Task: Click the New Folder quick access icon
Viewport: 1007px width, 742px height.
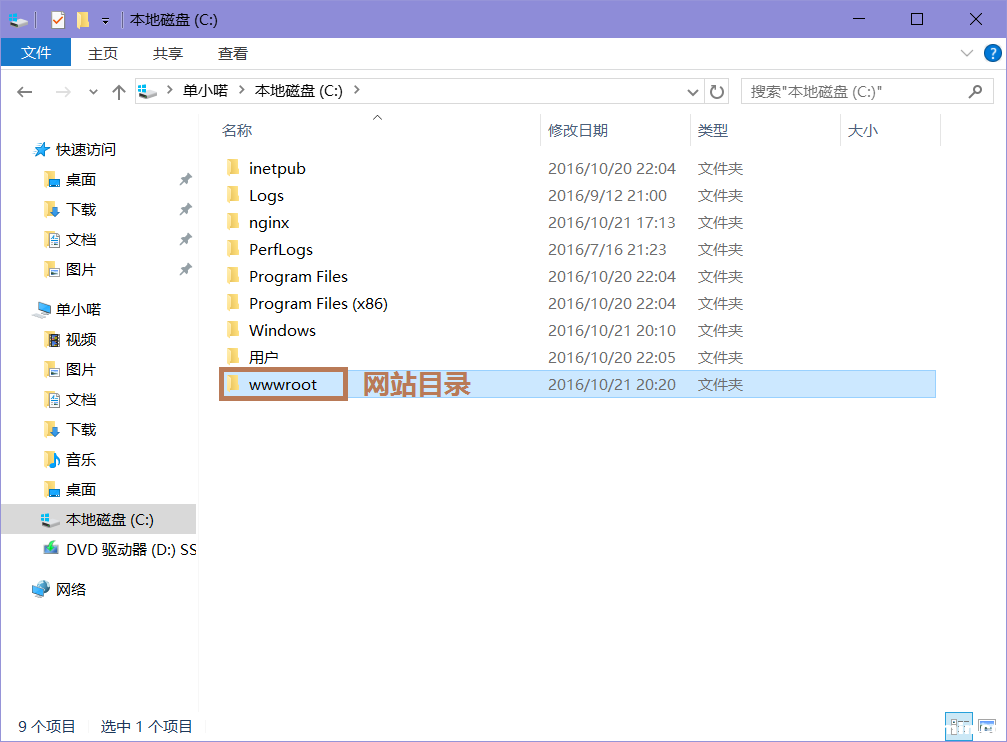Action: (x=83, y=20)
